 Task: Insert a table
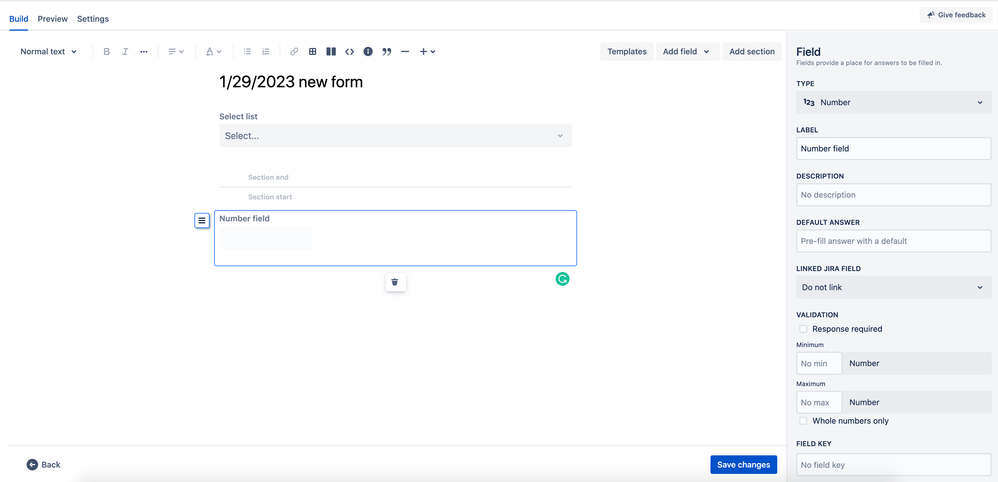point(313,52)
